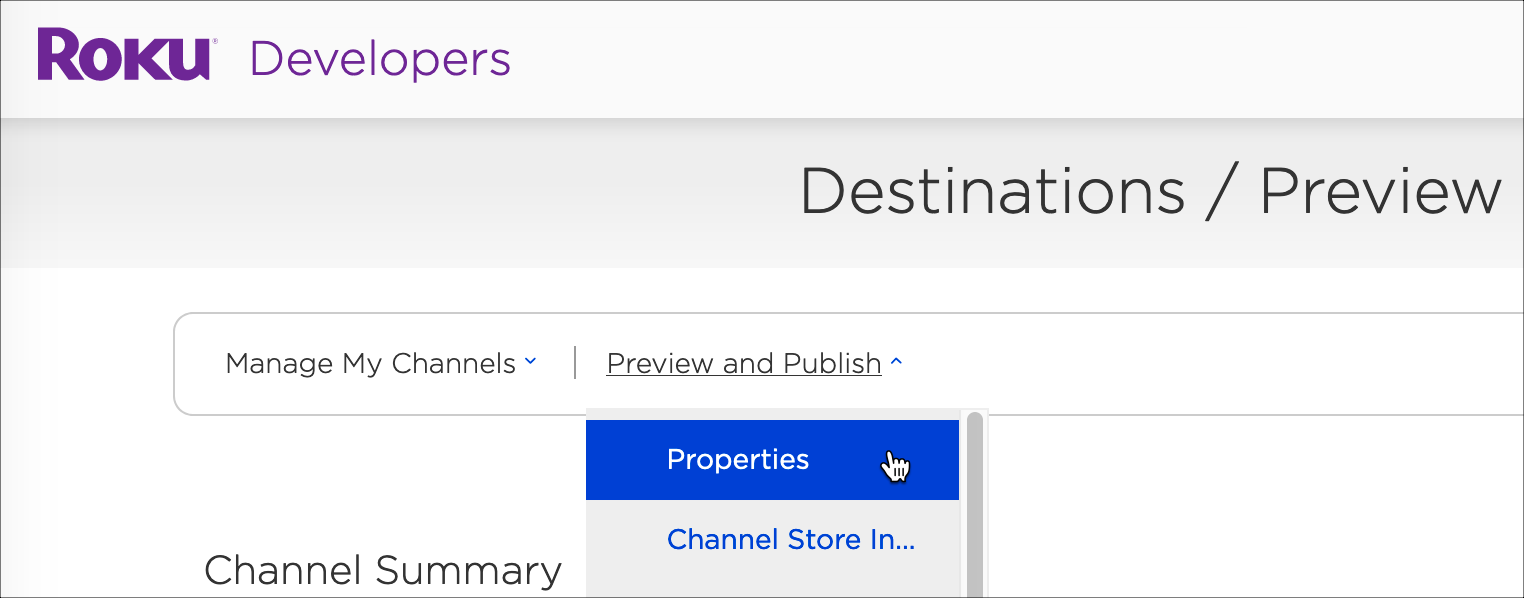The image size is (1524, 598).
Task: Choose the Channel Store In... menu entry
Action: tap(790, 540)
